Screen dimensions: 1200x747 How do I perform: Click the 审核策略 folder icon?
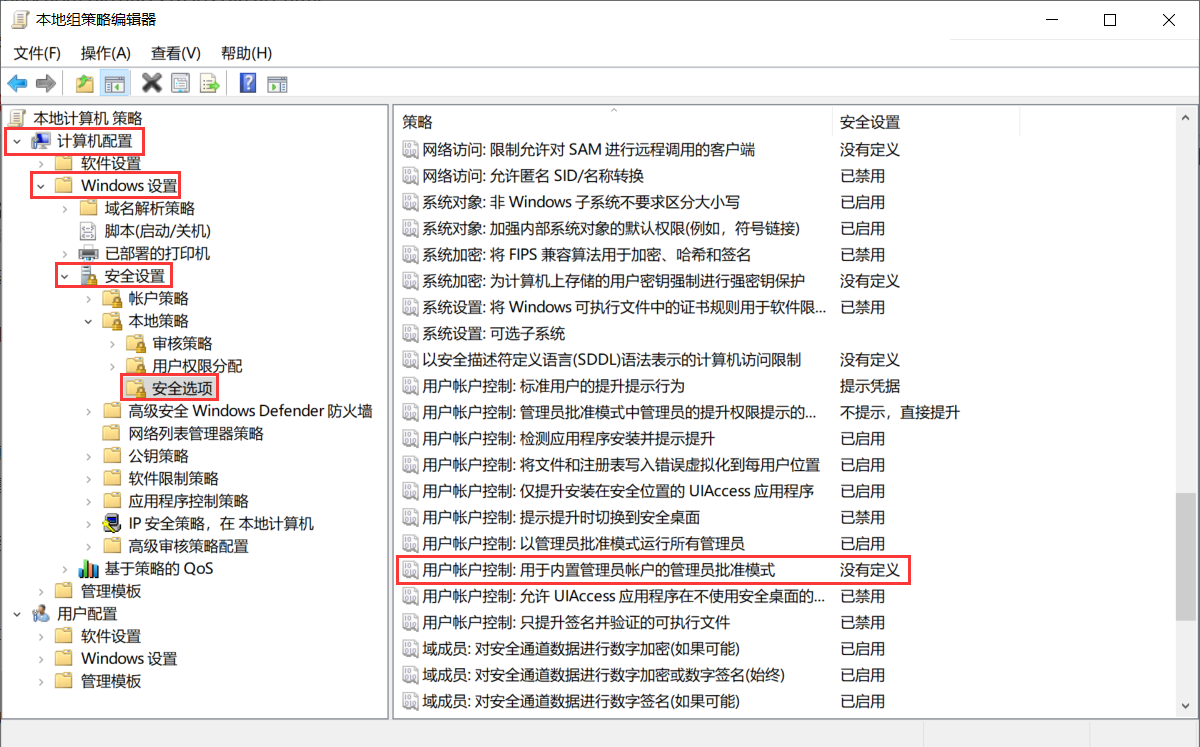[x=136, y=343]
